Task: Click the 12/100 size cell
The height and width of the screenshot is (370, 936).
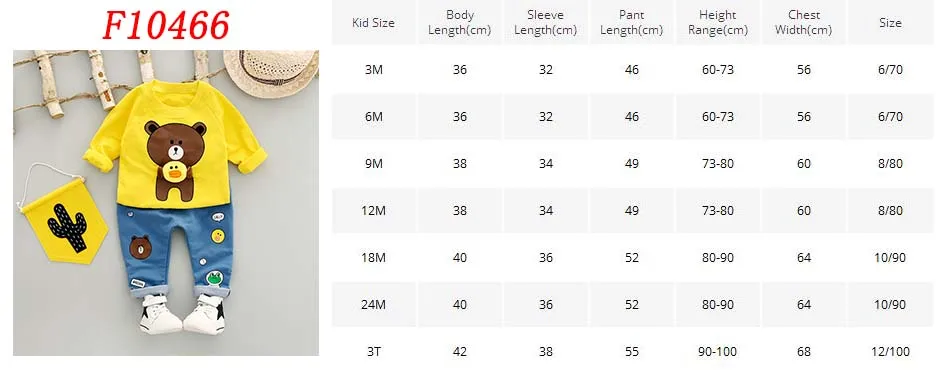Action: click(x=890, y=352)
